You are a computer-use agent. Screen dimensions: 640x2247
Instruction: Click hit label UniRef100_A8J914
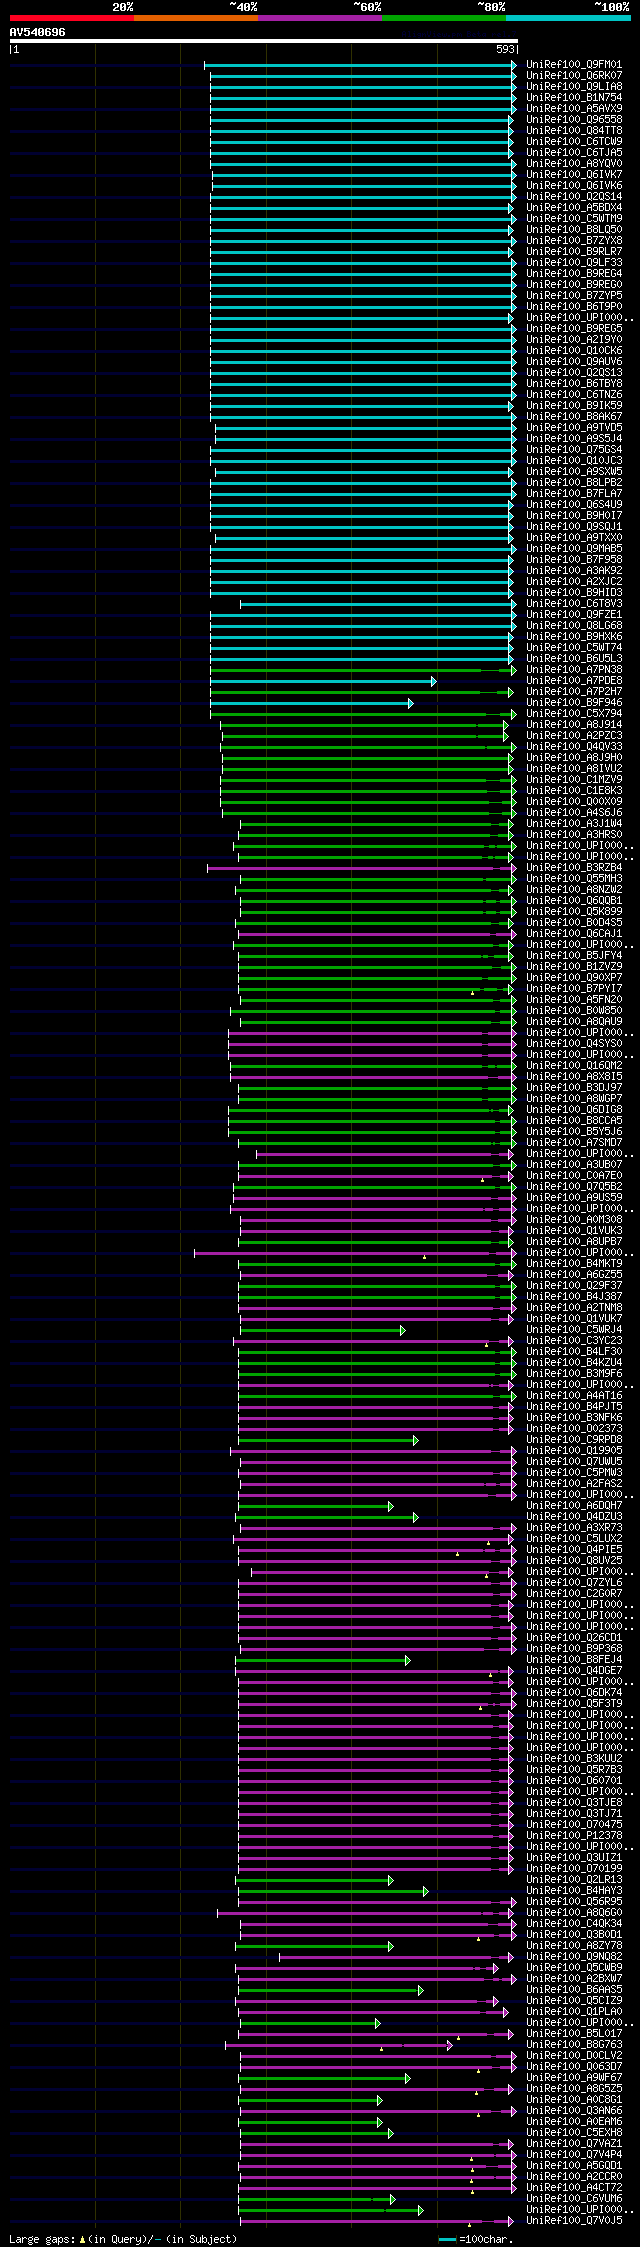tap(574, 725)
